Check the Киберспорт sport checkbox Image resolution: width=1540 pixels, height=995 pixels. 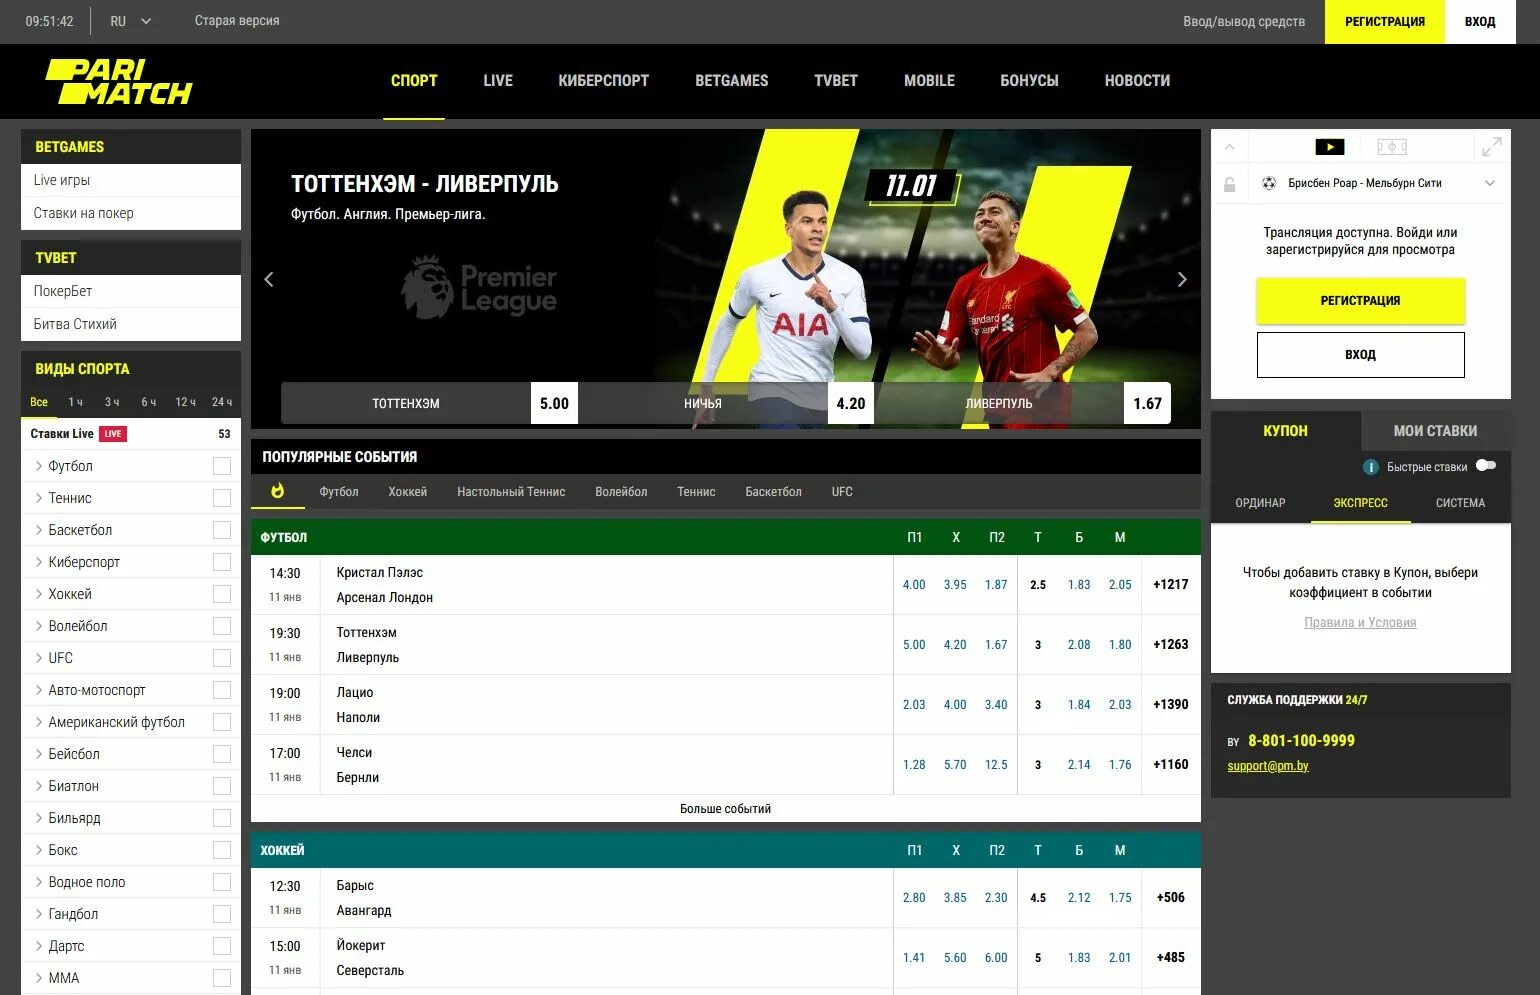pos(222,562)
